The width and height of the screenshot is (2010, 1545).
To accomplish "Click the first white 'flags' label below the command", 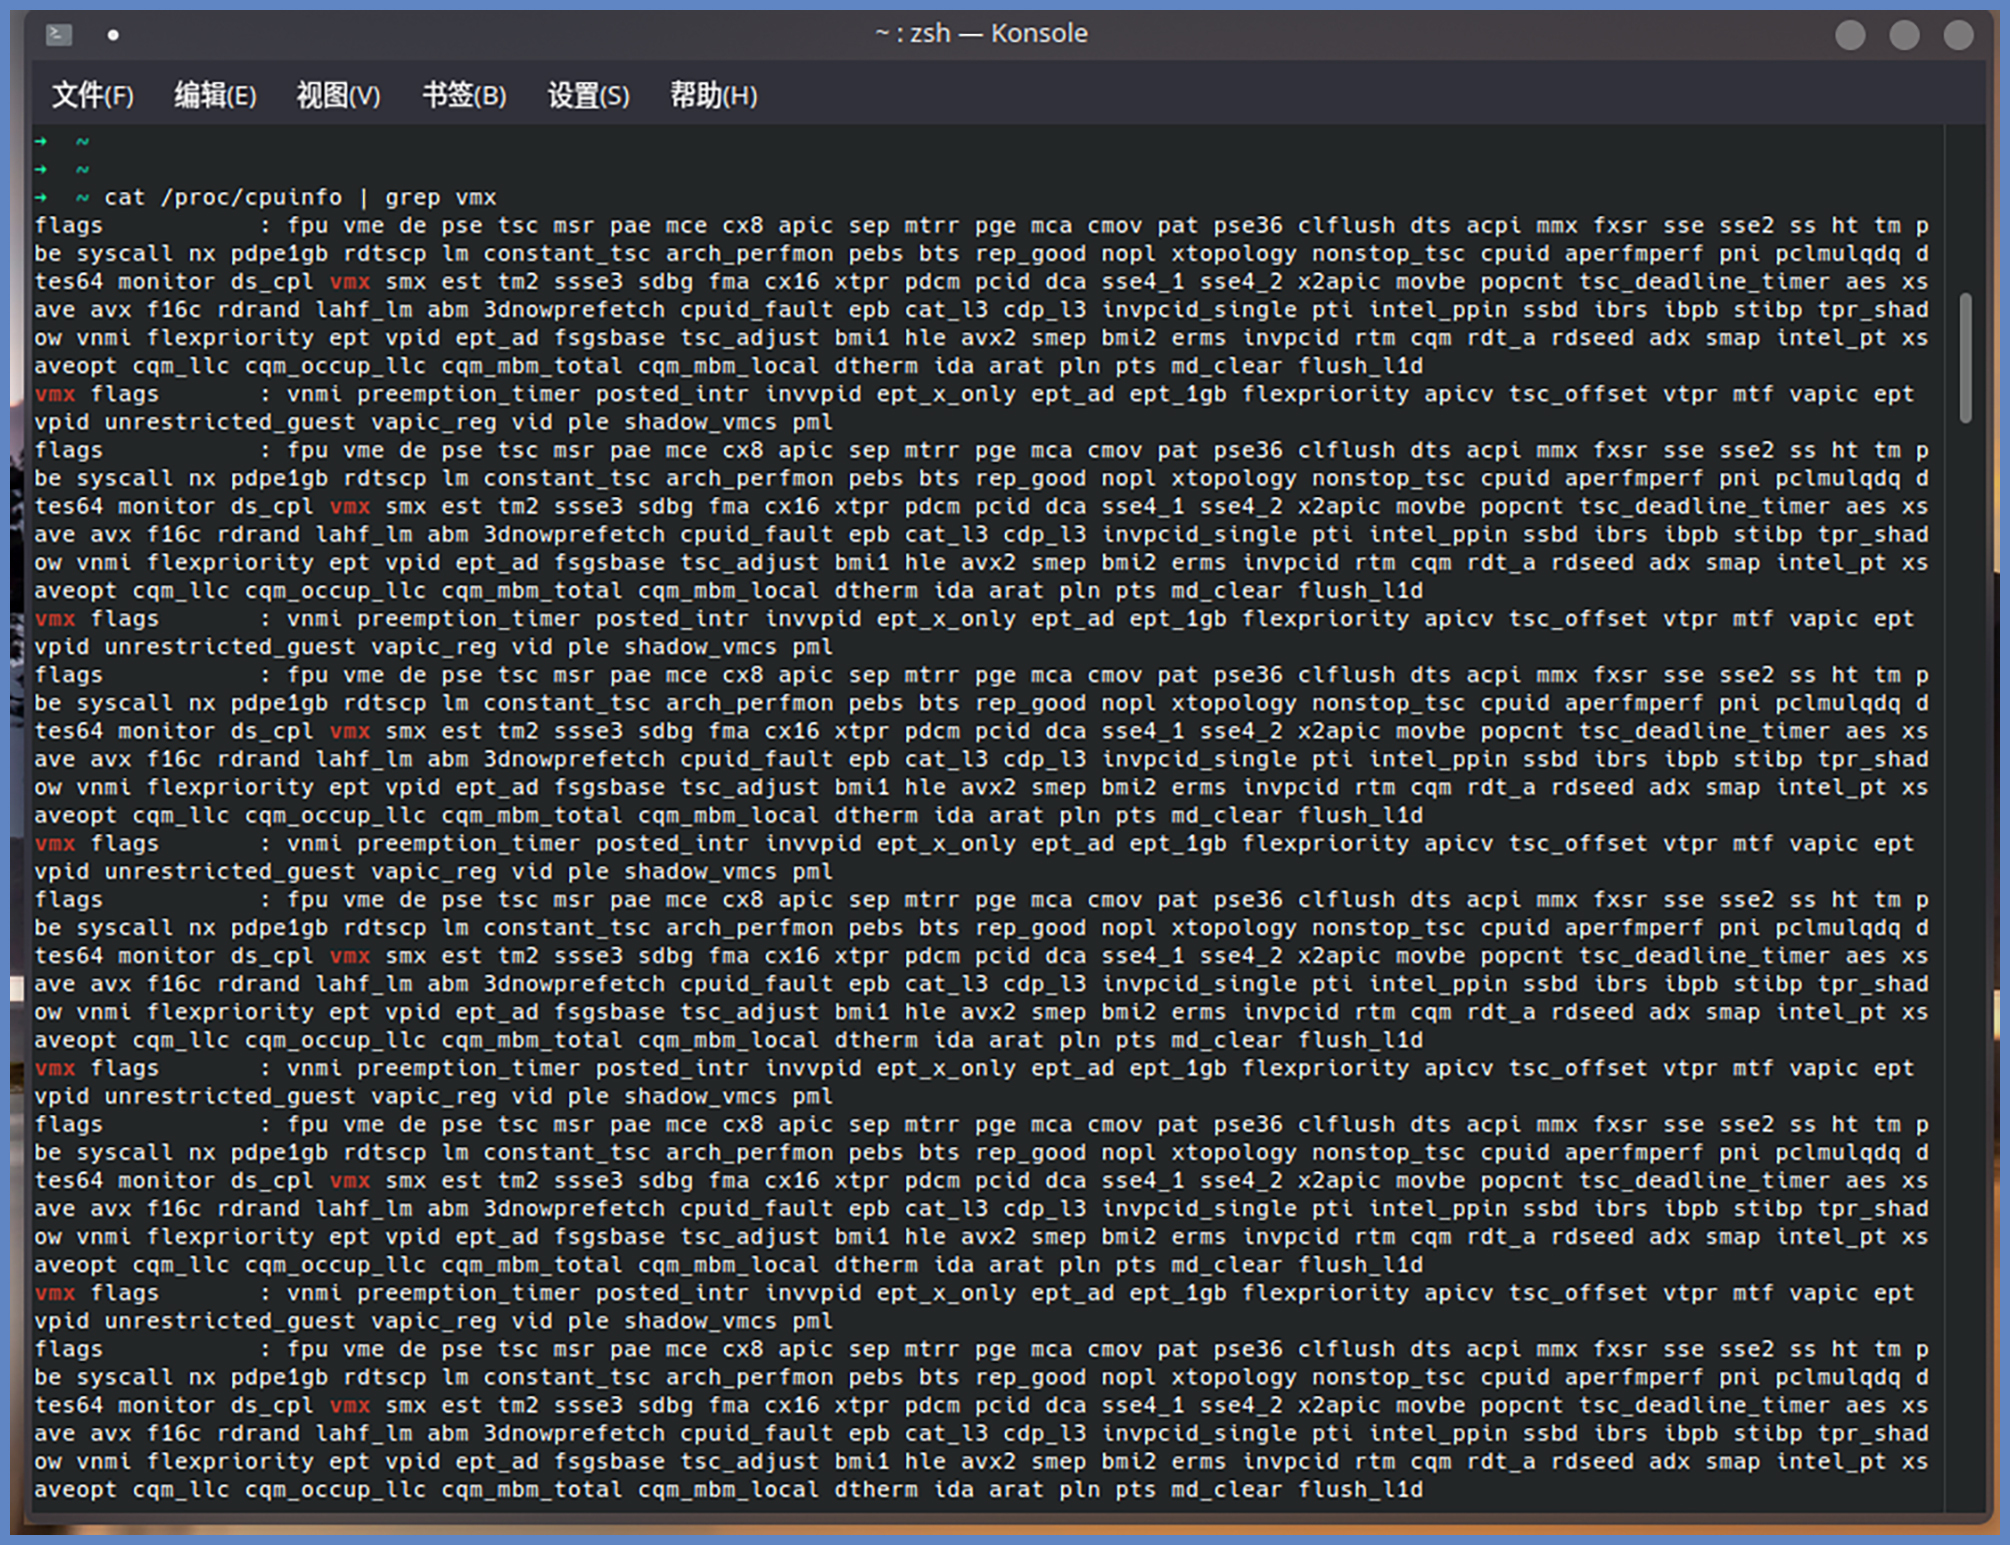I will tap(68, 226).
